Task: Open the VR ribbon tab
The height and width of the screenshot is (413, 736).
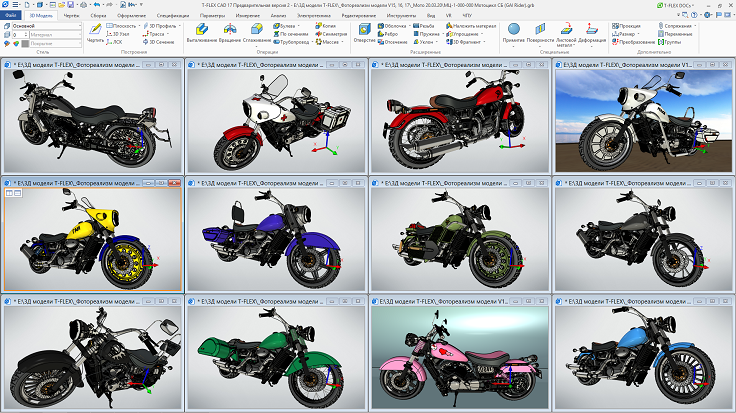Action: point(448,15)
